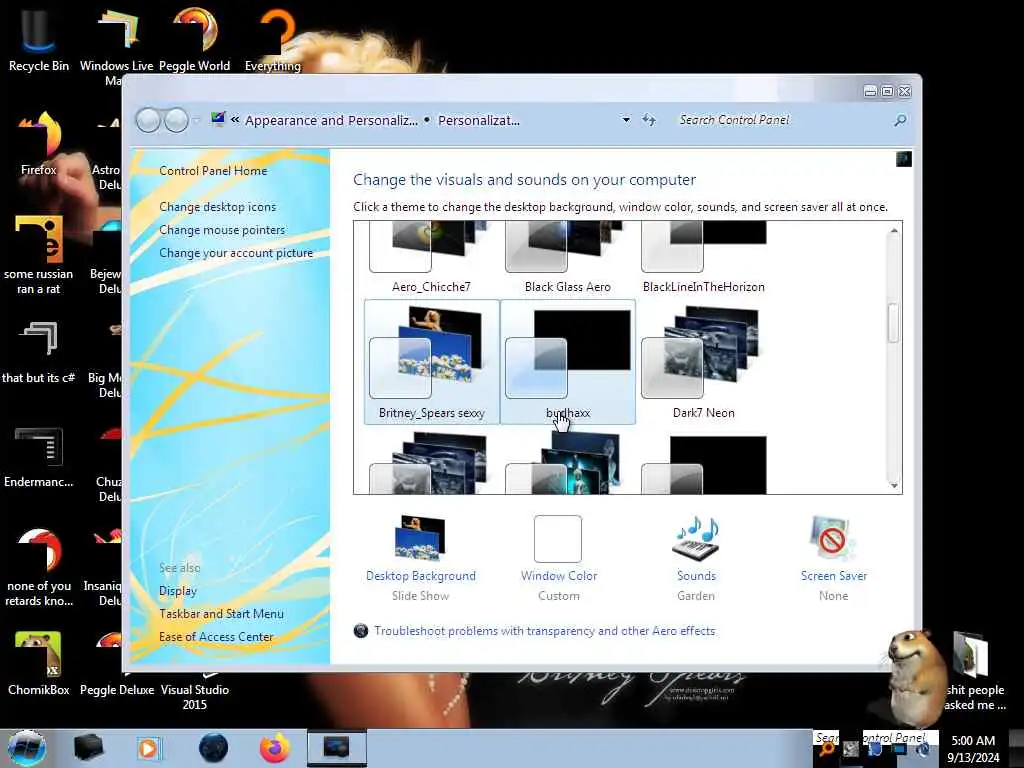Open the black folder taskbar icon
Screen dimensions: 1024x768
(88, 748)
